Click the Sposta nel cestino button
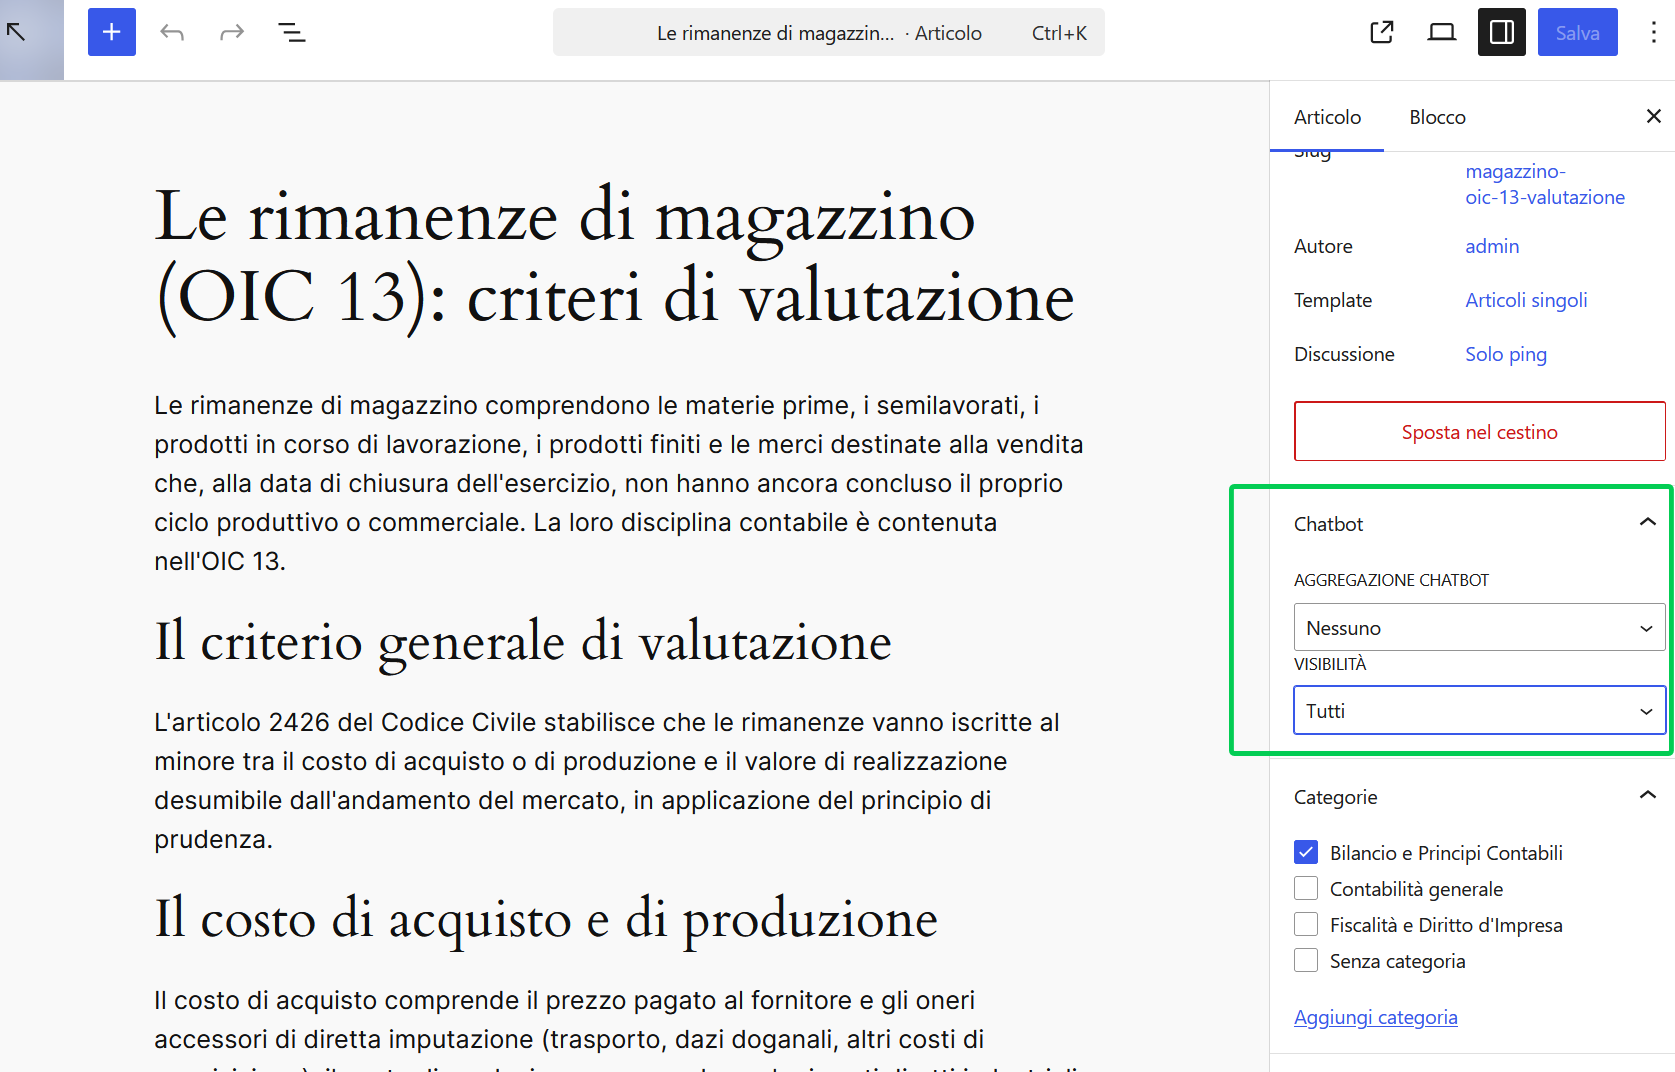The width and height of the screenshot is (1675, 1072). click(1480, 432)
